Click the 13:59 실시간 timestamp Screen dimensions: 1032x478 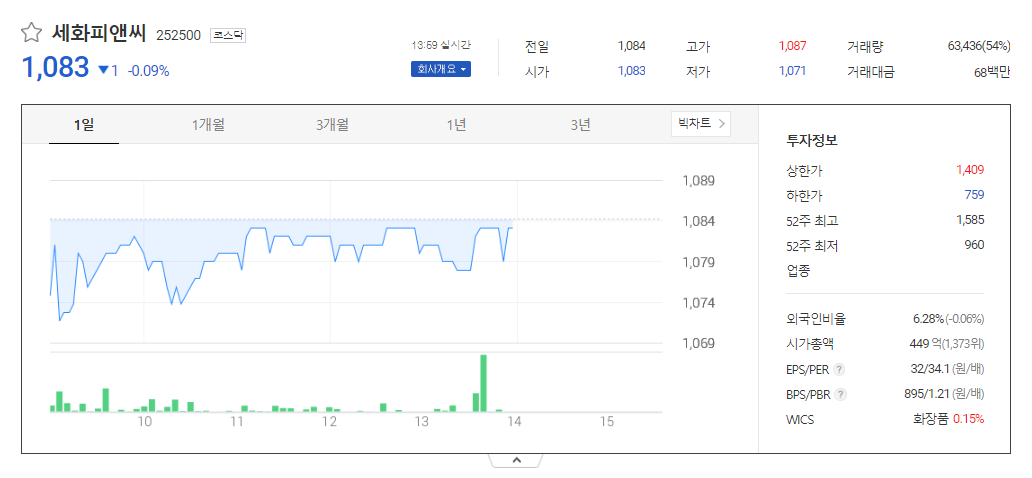441,46
